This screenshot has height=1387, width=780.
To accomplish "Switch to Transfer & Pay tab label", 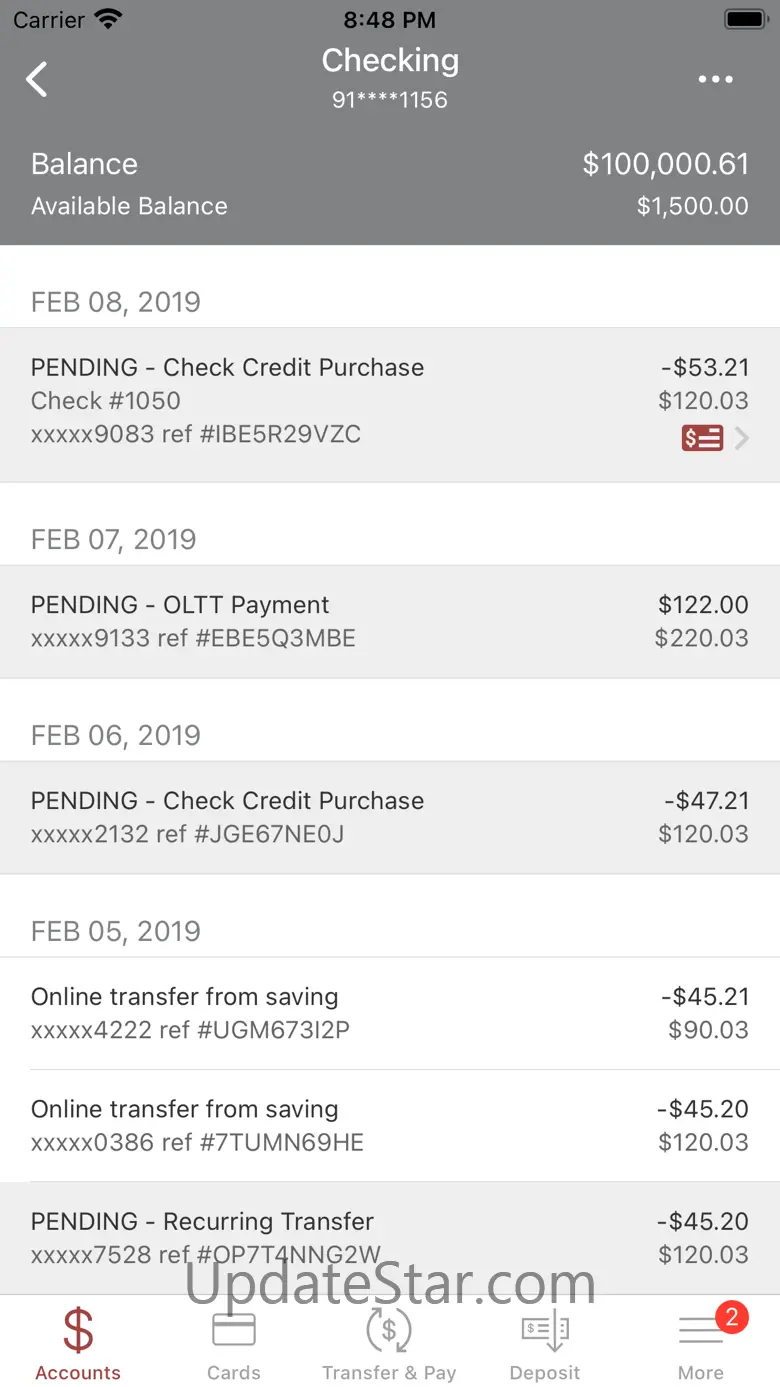I will 389,1373.
